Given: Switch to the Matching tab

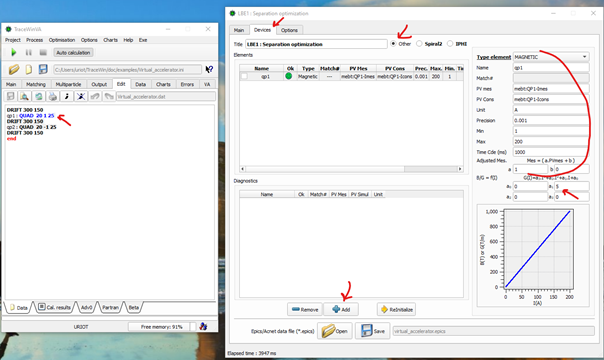Looking at the screenshot, I should click(x=36, y=84).
